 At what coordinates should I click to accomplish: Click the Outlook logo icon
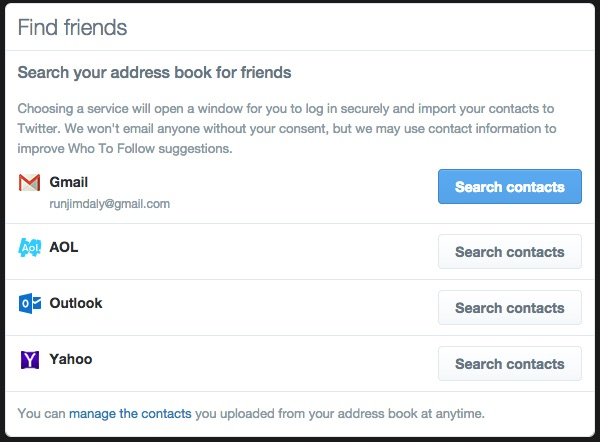(x=29, y=304)
